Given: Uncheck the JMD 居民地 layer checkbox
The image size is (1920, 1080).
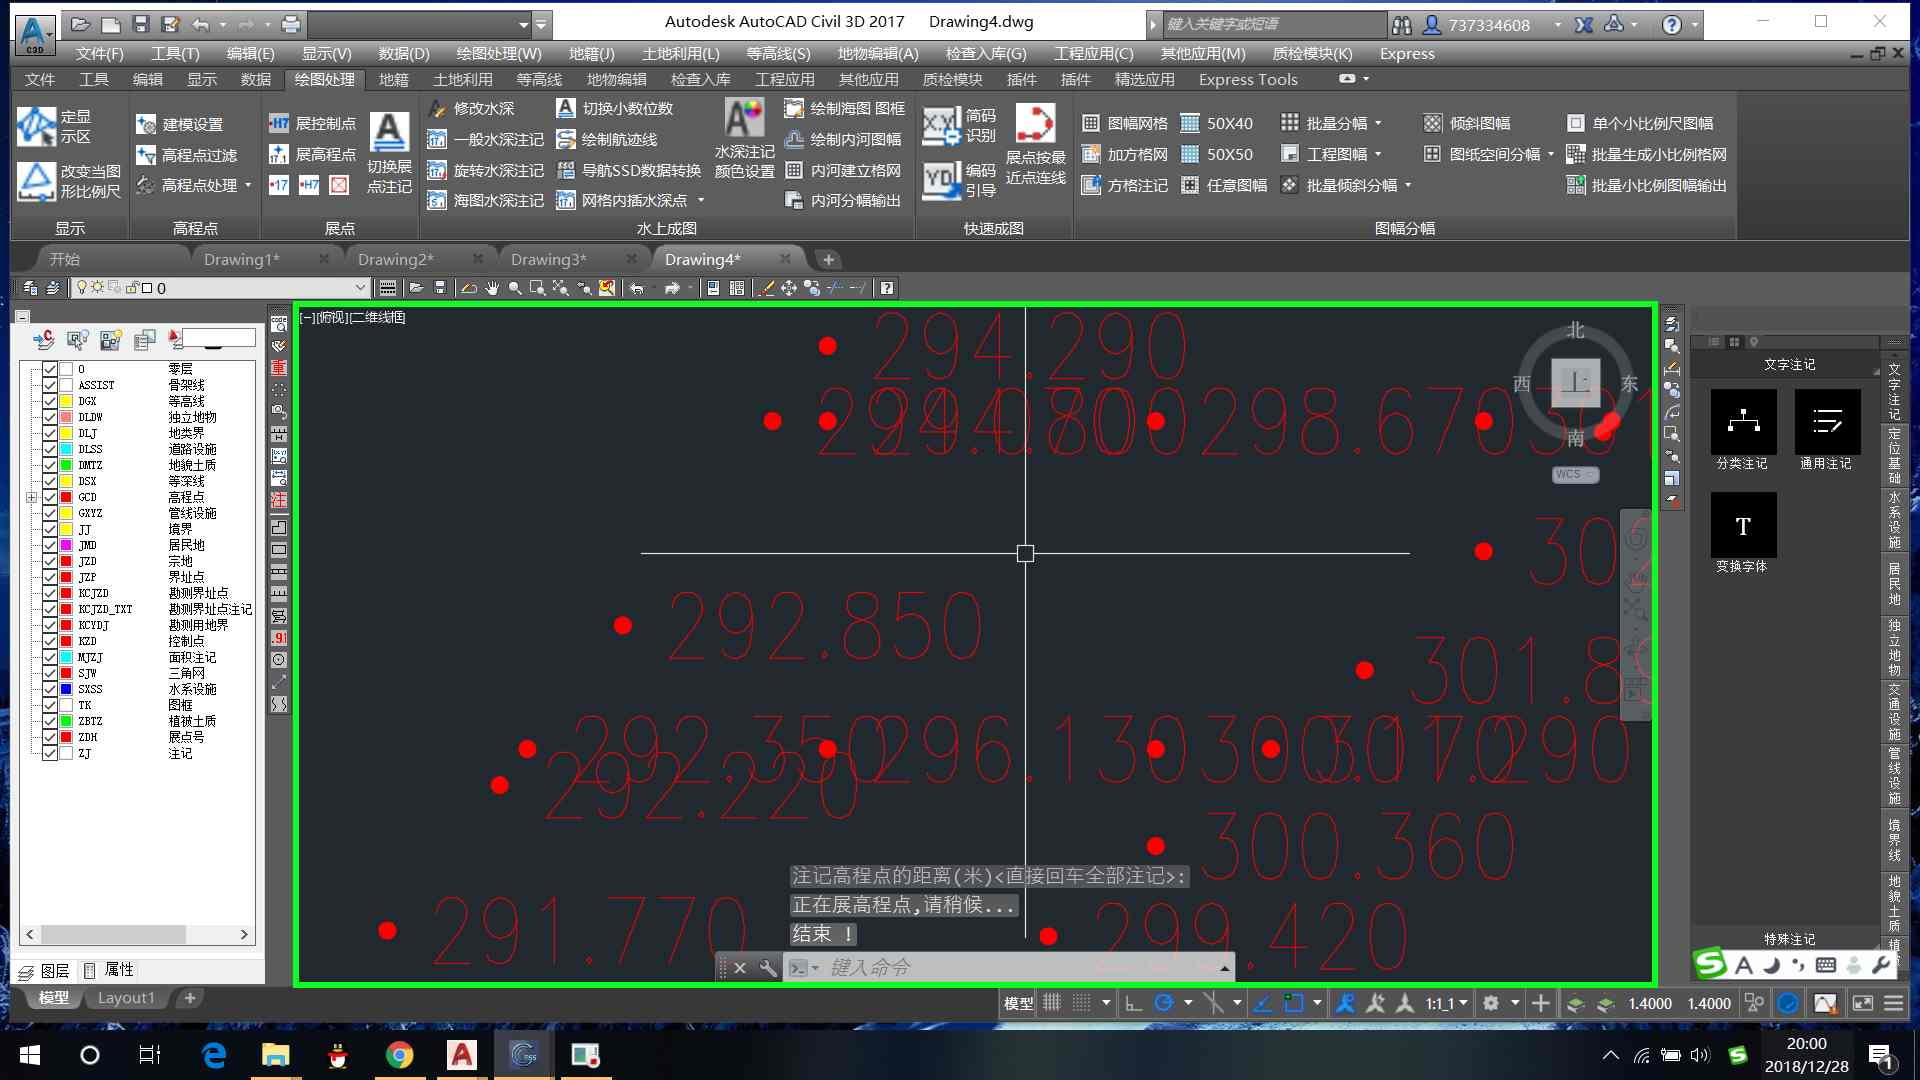Looking at the screenshot, I should pyautogui.click(x=49, y=545).
